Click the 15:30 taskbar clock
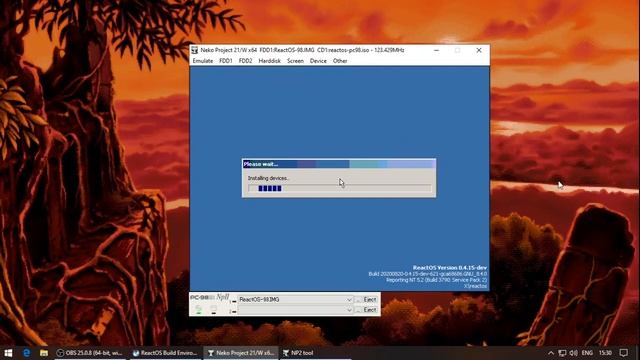Image resolution: width=640 pixels, height=360 pixels. pos(605,353)
